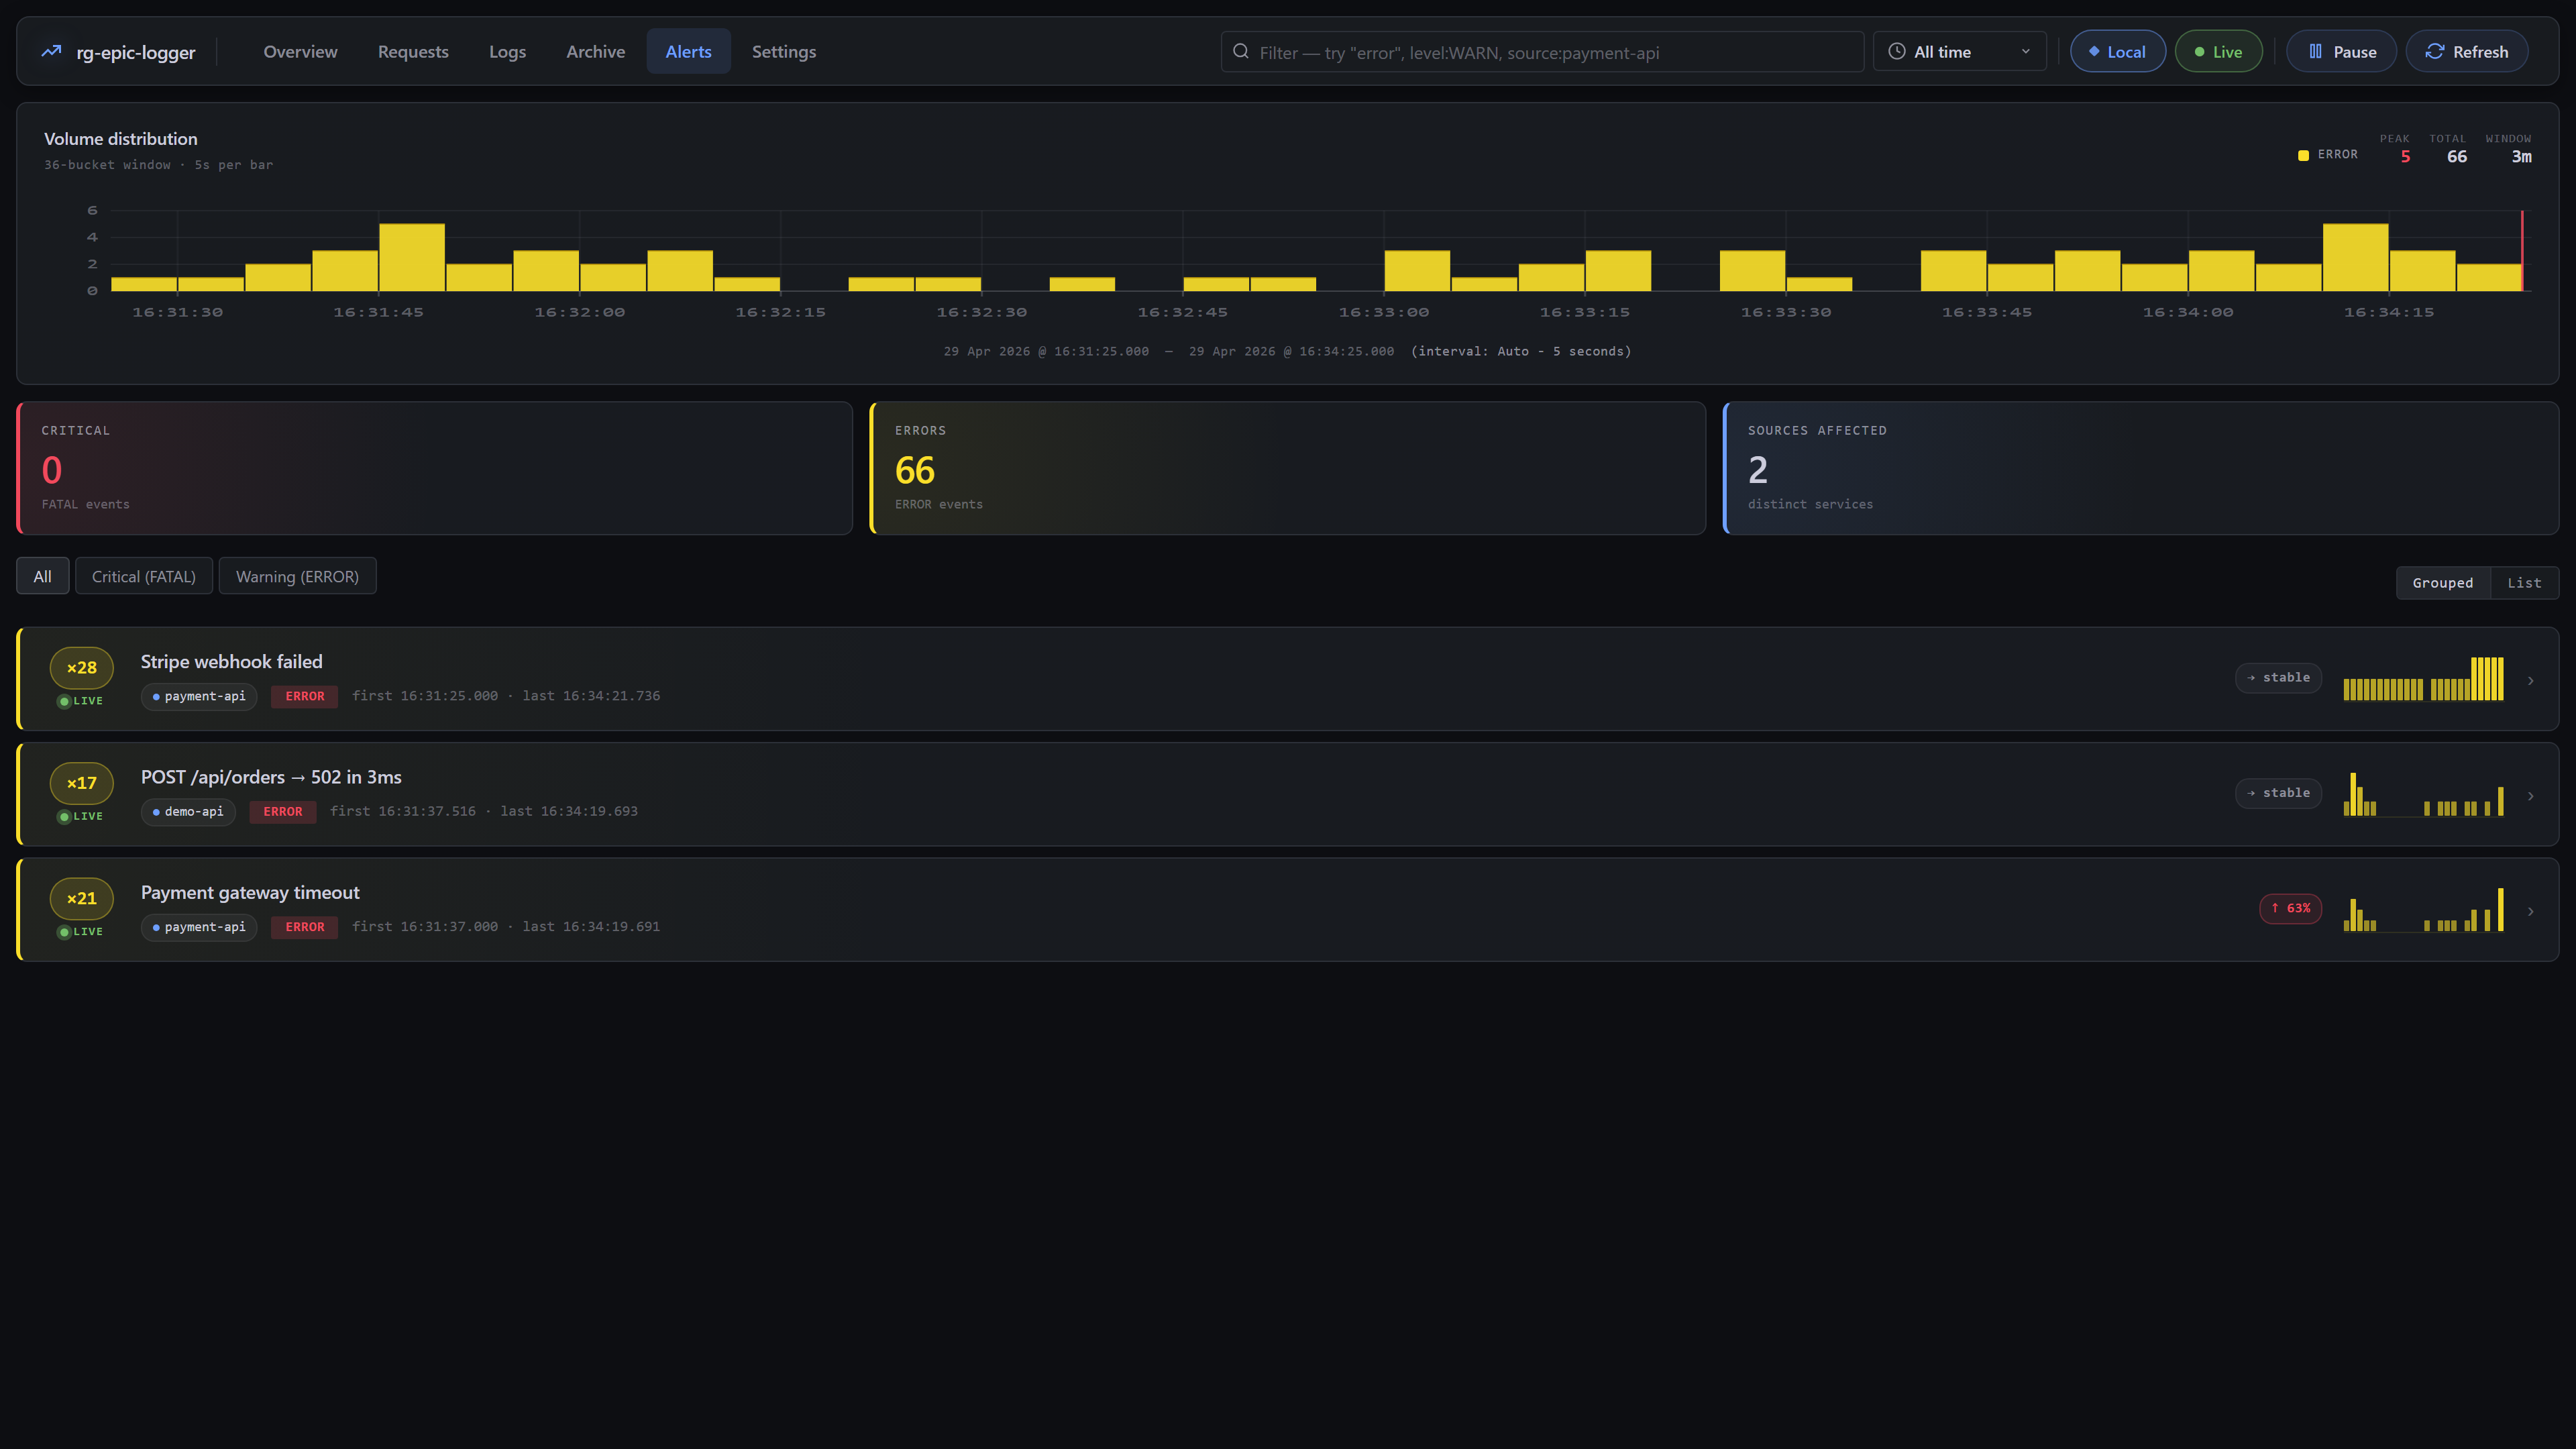The height and width of the screenshot is (1449, 2576).
Task: Click the clock icon beside All time
Action: 1896,51
